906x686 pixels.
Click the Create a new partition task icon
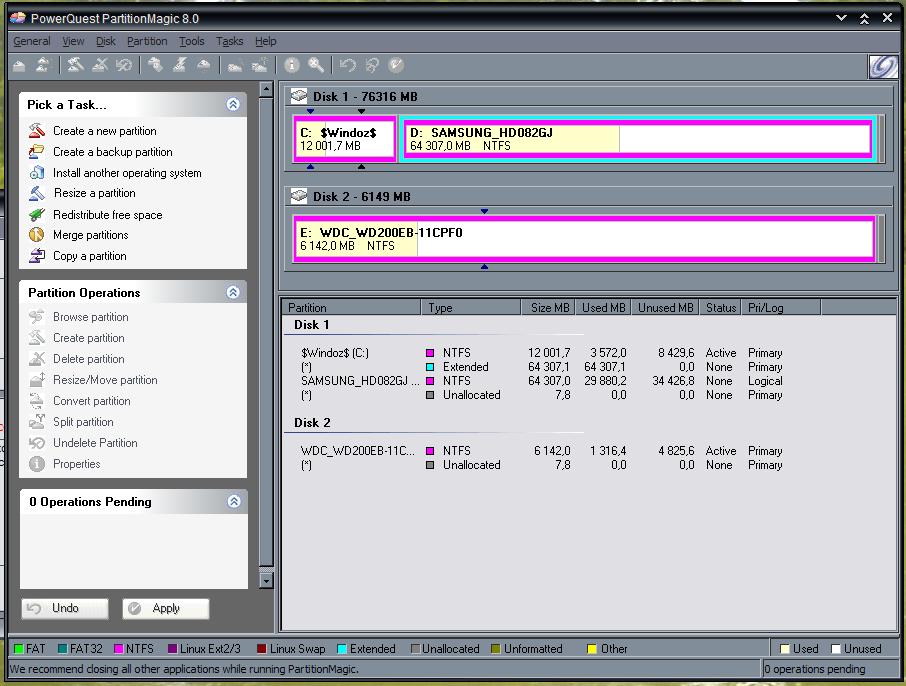click(x=37, y=131)
